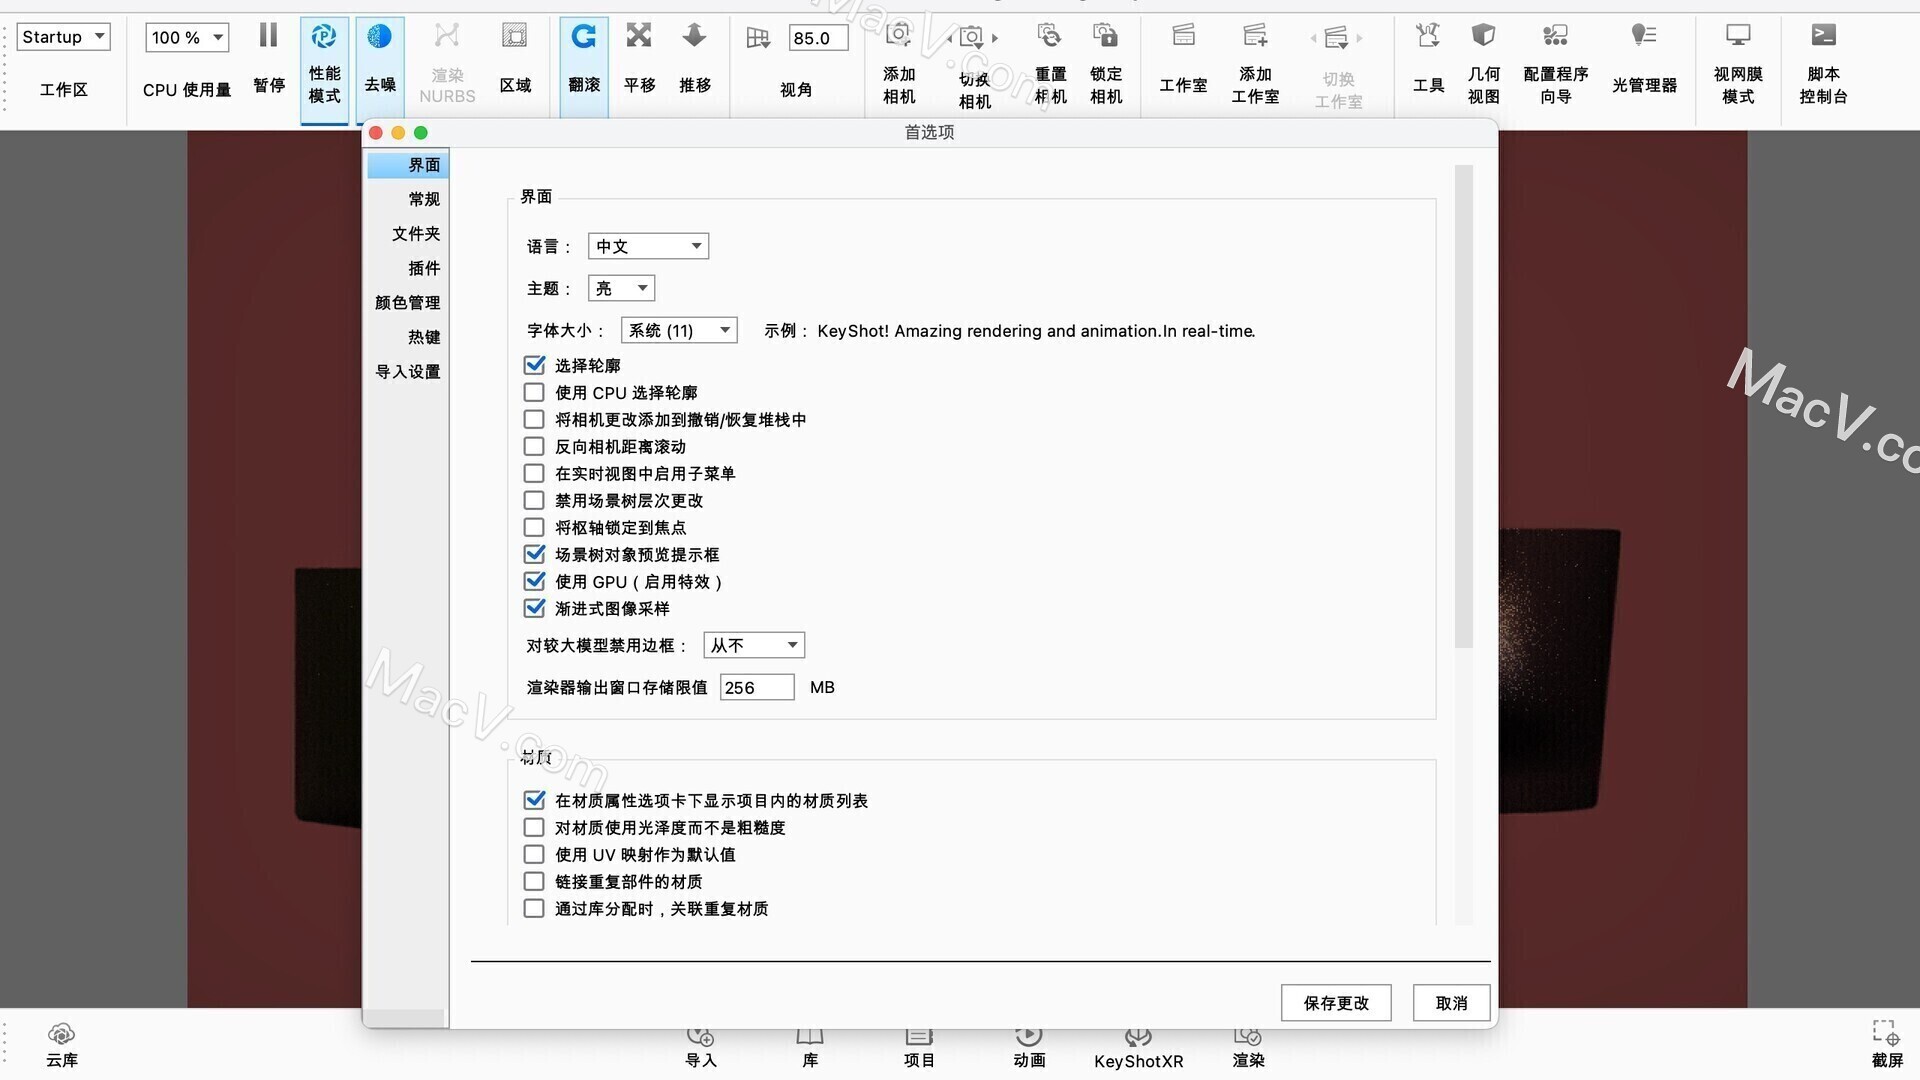The height and width of the screenshot is (1080, 1920).
Task: Launch KeyShotXR from the bottom bar
Action: 1138,1045
